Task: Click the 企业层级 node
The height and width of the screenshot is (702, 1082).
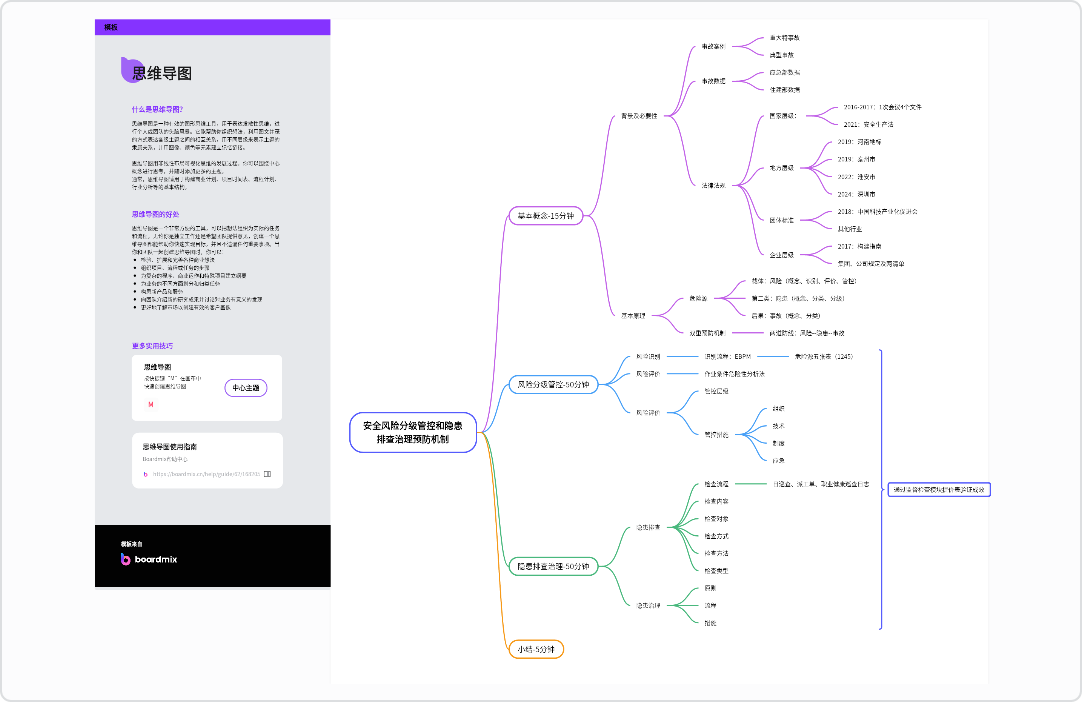Action: click(782, 255)
